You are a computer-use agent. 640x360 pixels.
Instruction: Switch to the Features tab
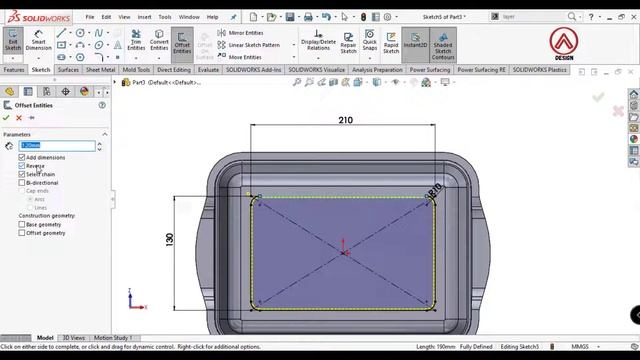click(x=14, y=70)
